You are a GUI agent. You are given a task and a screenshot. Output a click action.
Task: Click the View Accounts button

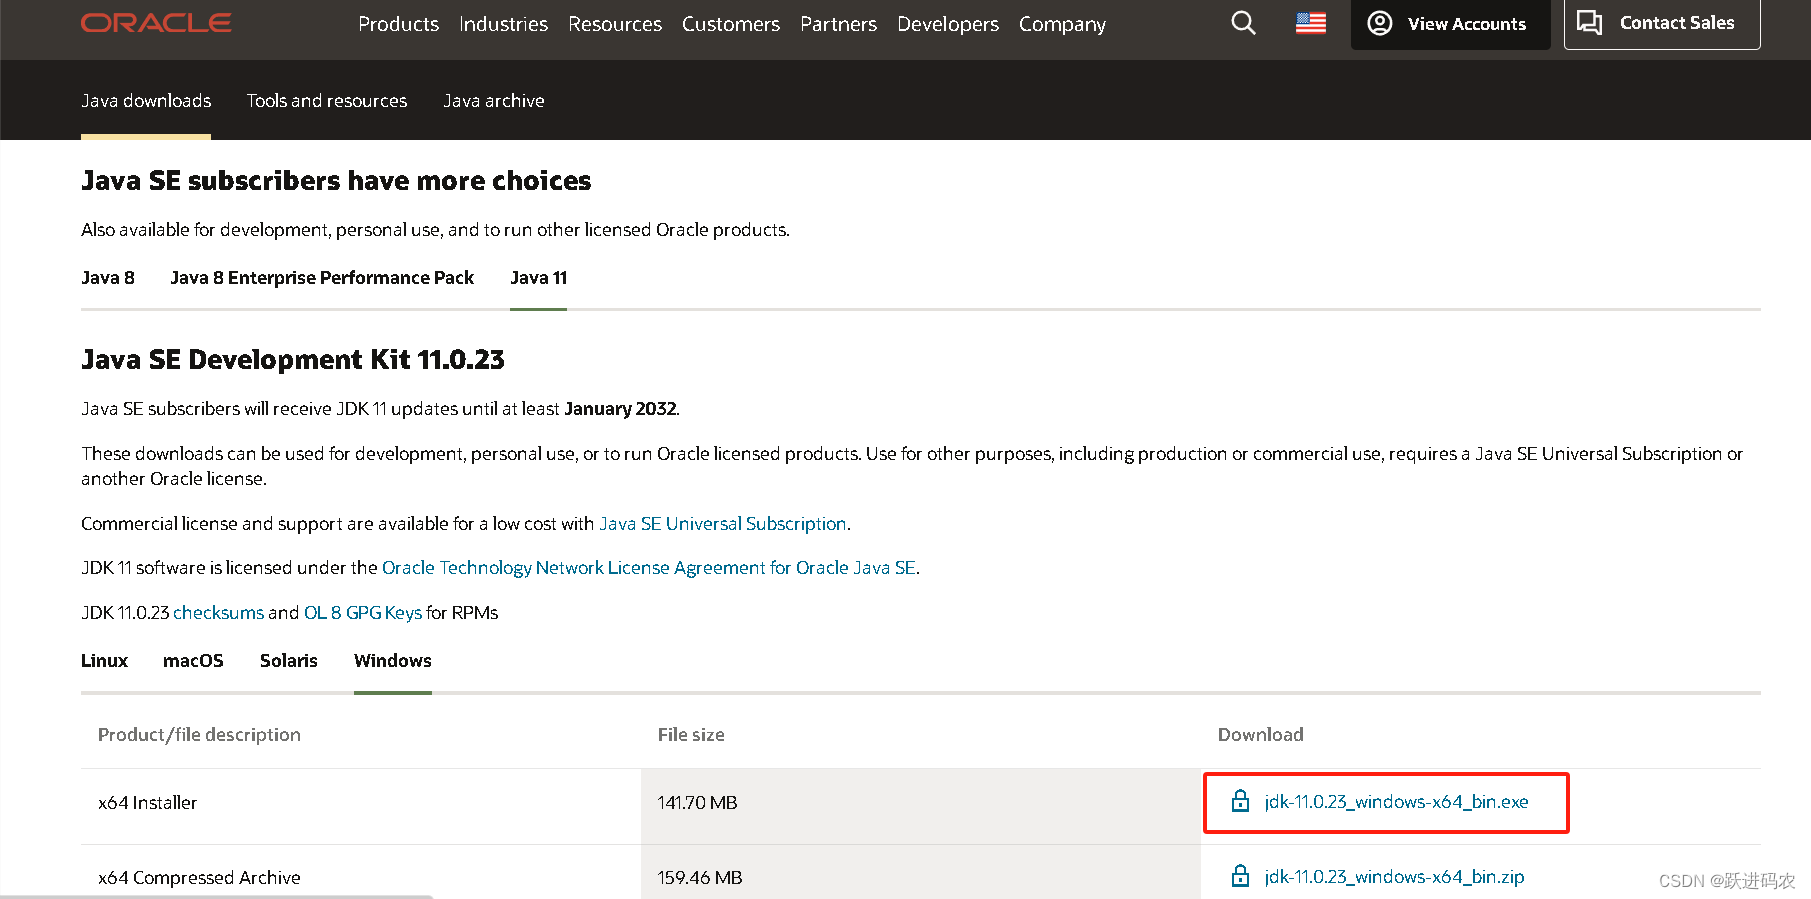(x=1450, y=24)
